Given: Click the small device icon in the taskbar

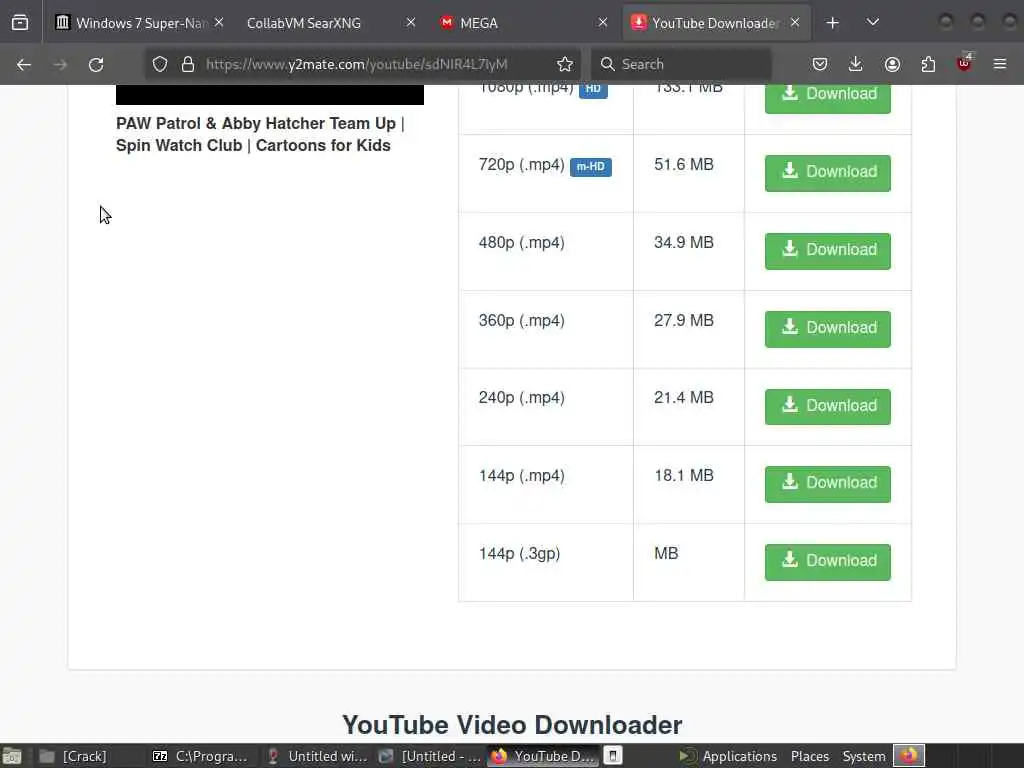Looking at the screenshot, I should [613, 756].
